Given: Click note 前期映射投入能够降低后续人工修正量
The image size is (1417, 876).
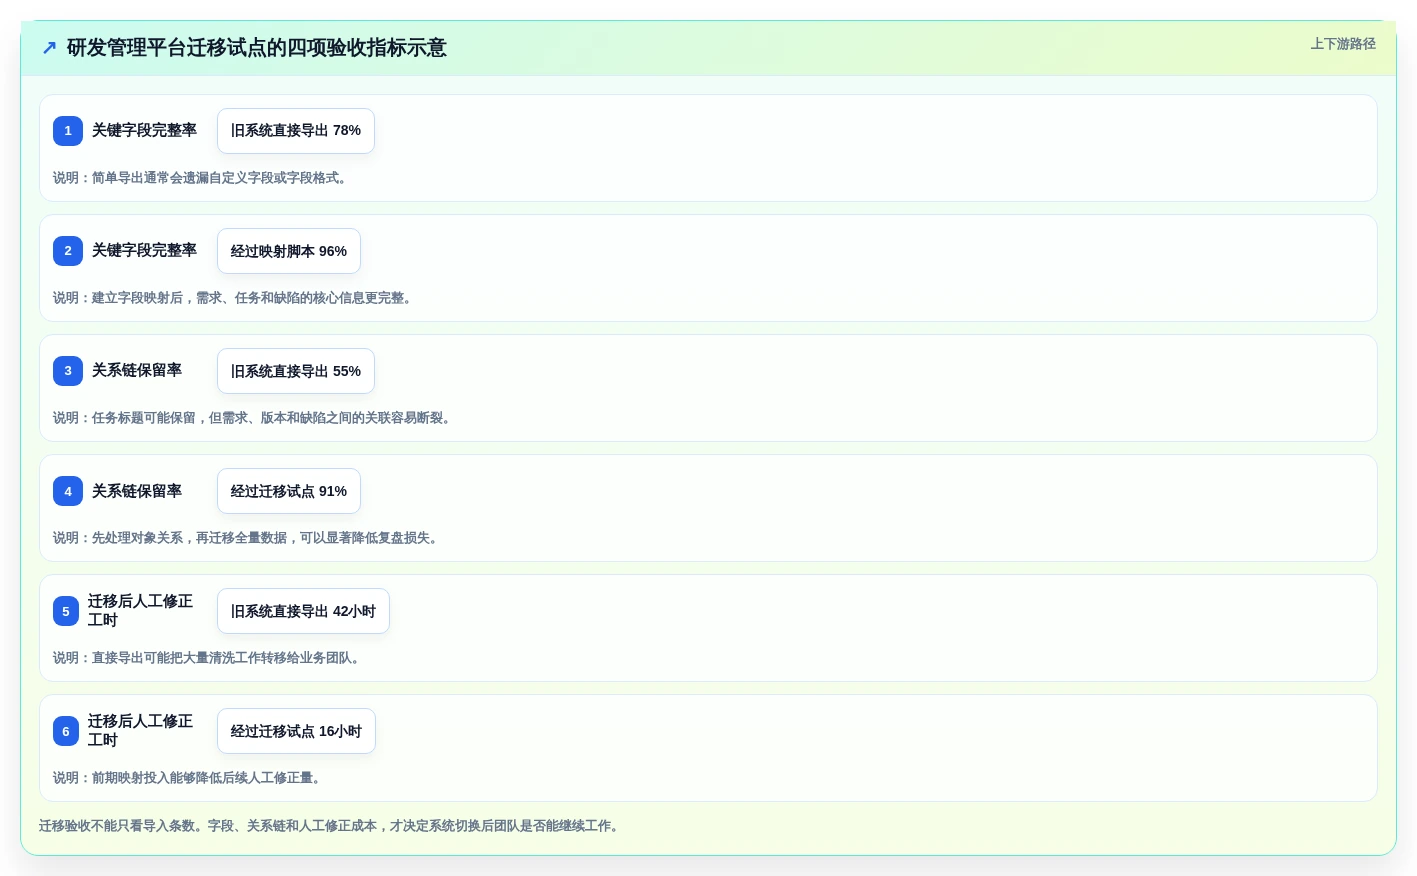Looking at the screenshot, I should pyautogui.click(x=187, y=778).
